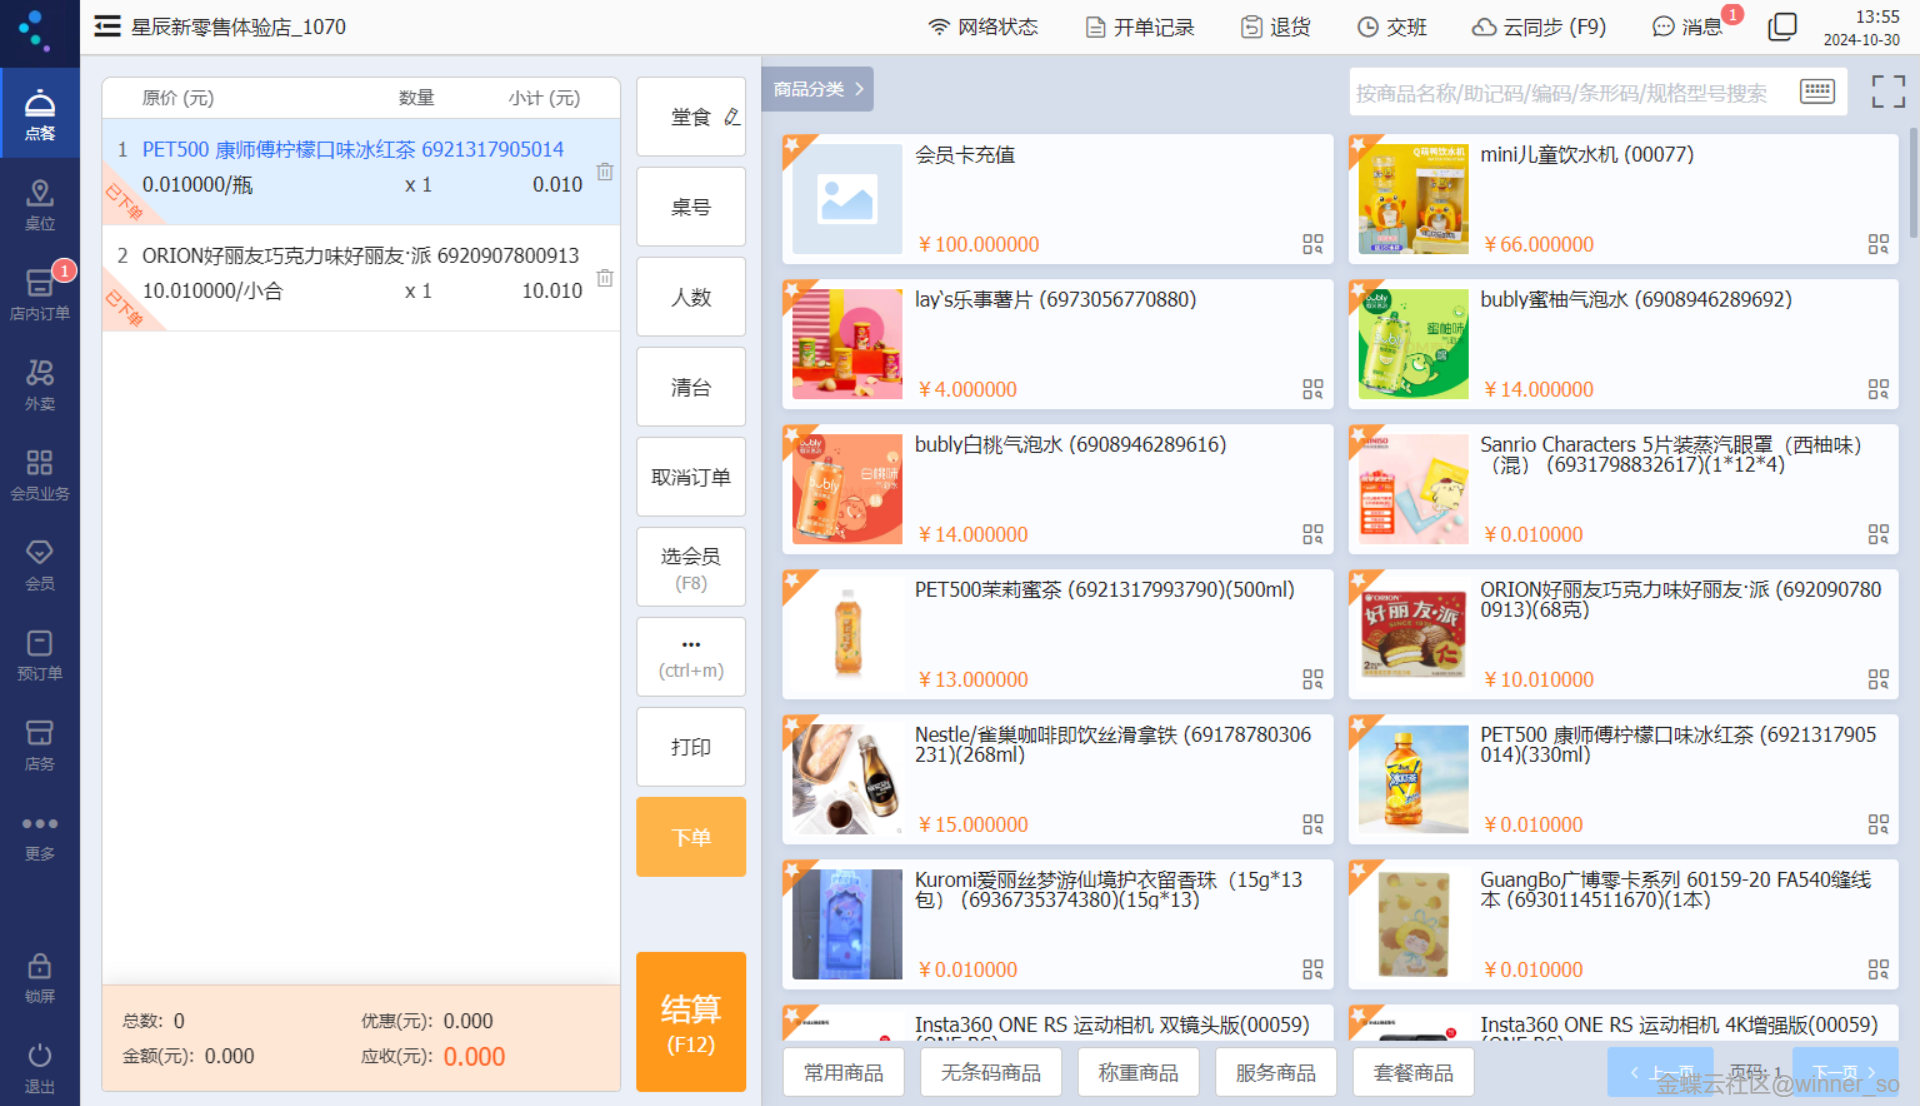Select 点餐 in the sidebar
Screen dimensions: 1920x1106
(x=40, y=113)
